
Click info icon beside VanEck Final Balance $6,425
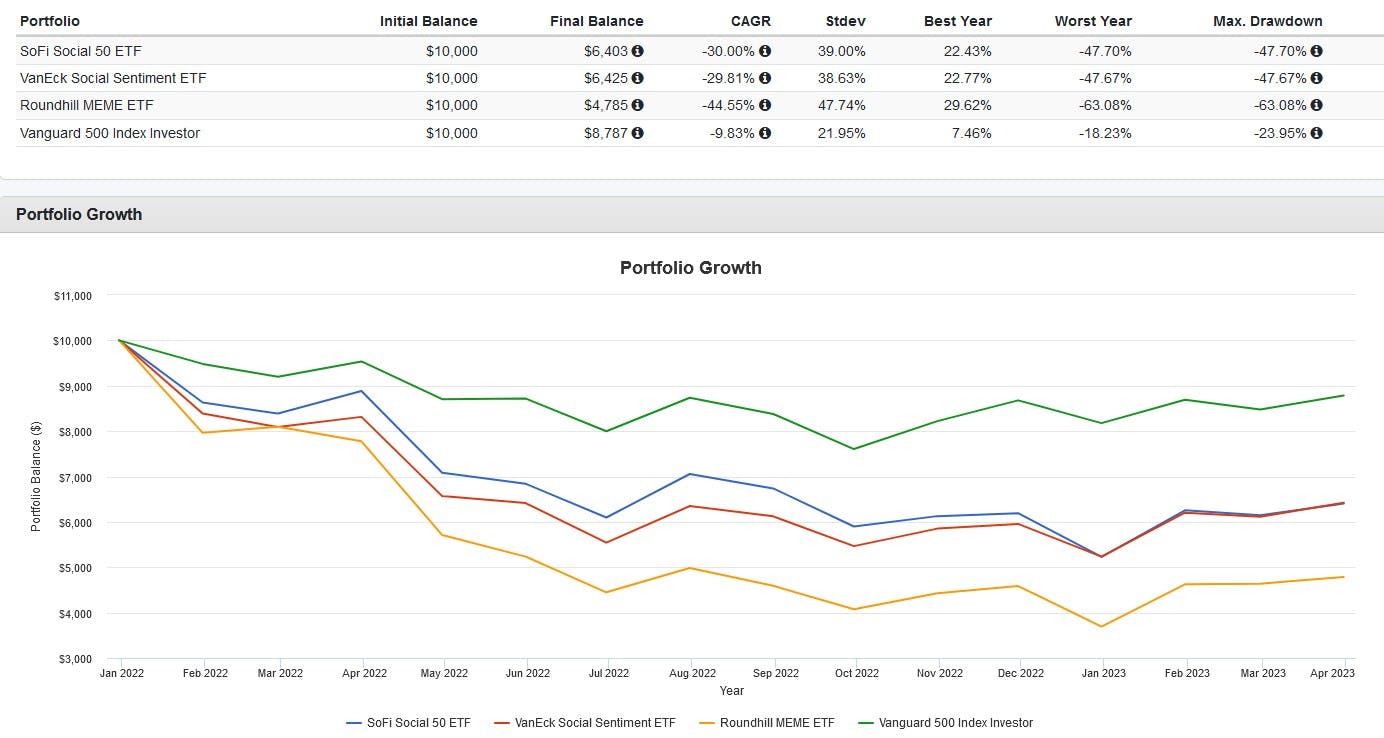coord(638,78)
